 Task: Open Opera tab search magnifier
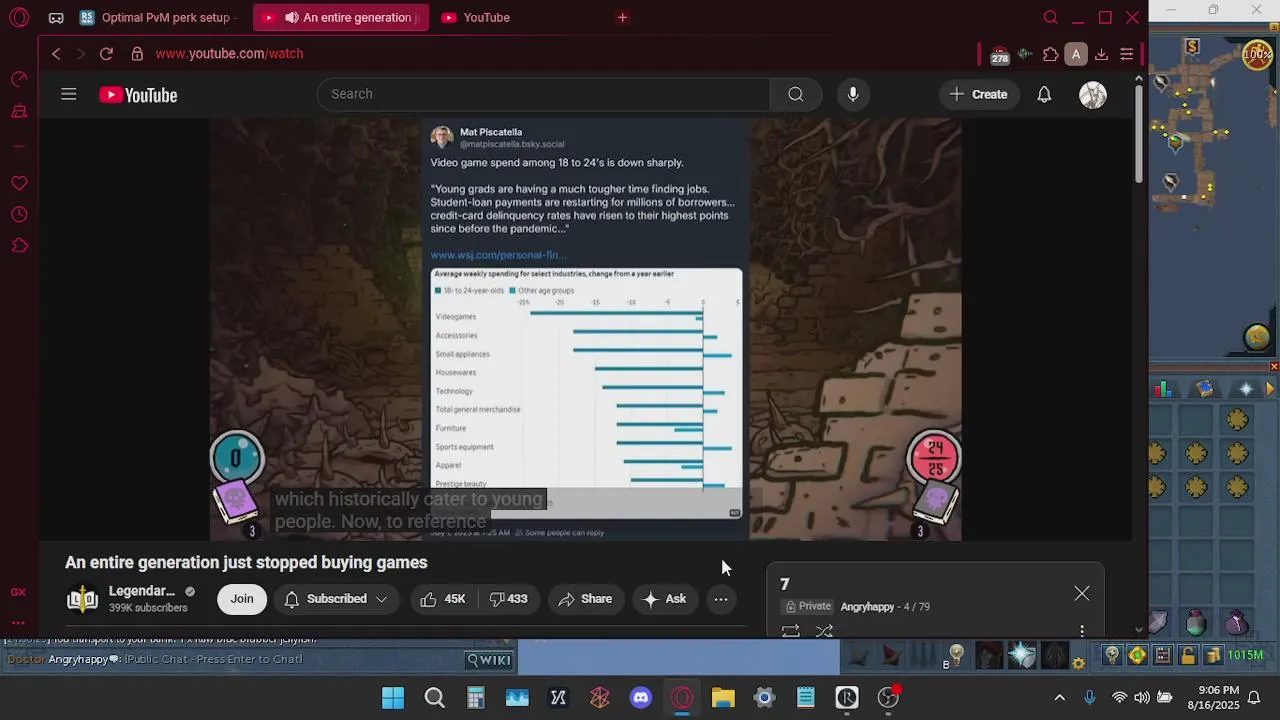(x=1051, y=17)
